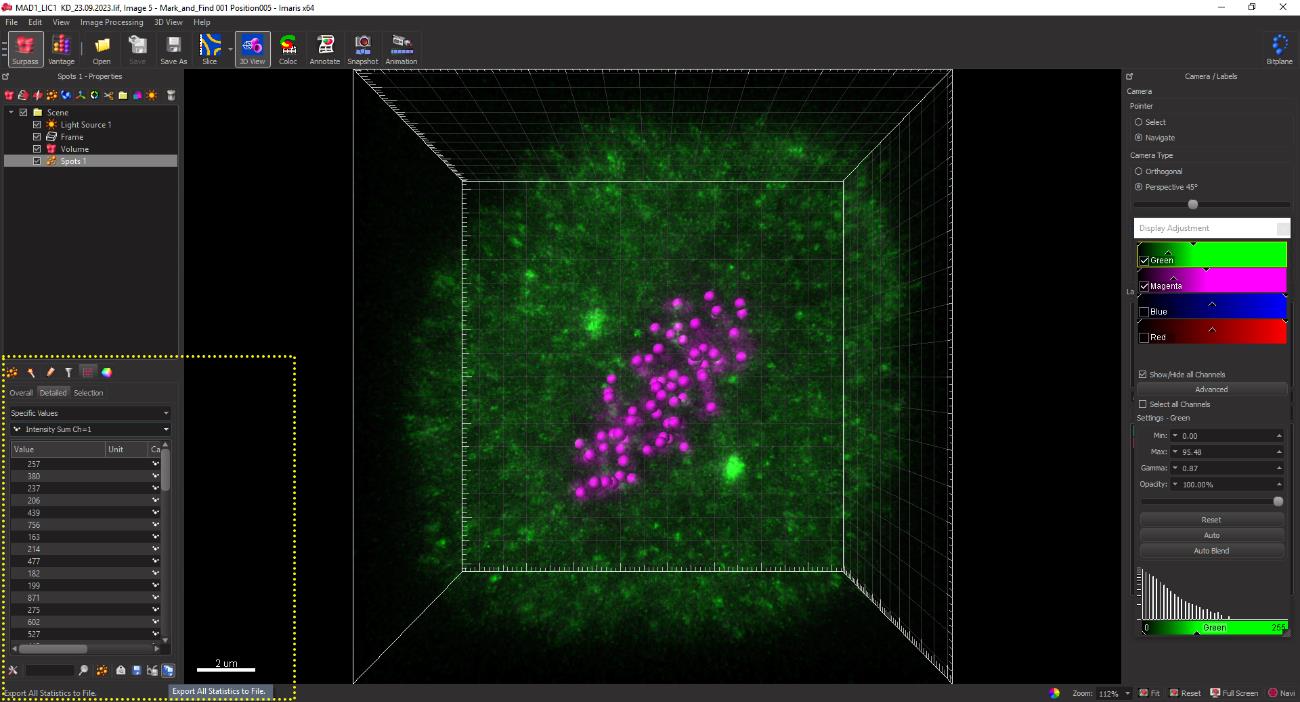Open the Coloc tool in toolbar
The image size is (1300, 702).
(288, 48)
